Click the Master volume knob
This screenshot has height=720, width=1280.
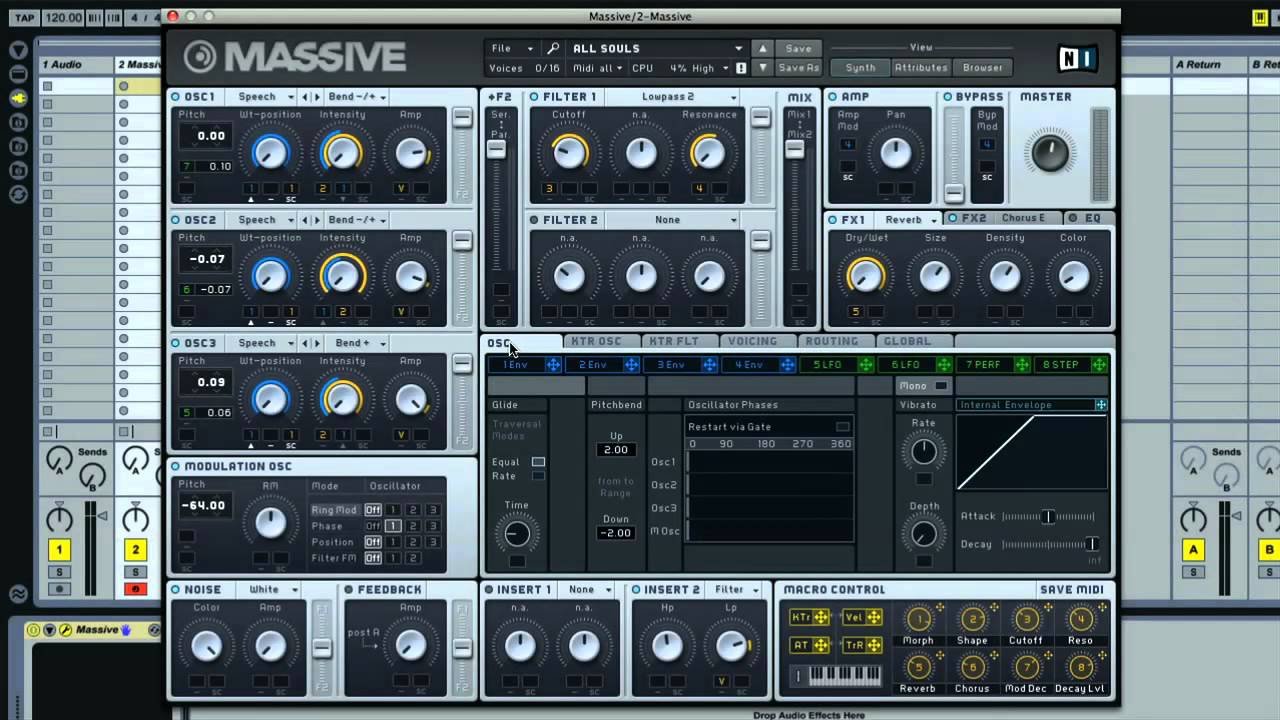(1049, 152)
